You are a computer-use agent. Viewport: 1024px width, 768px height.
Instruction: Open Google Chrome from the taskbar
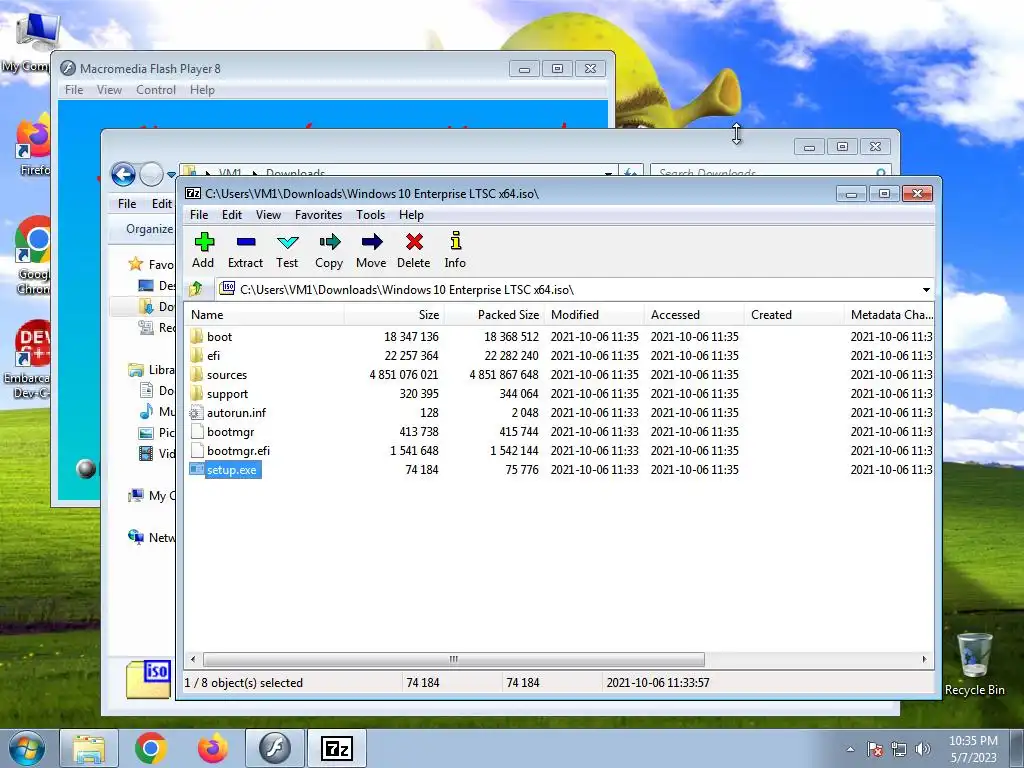coord(151,748)
